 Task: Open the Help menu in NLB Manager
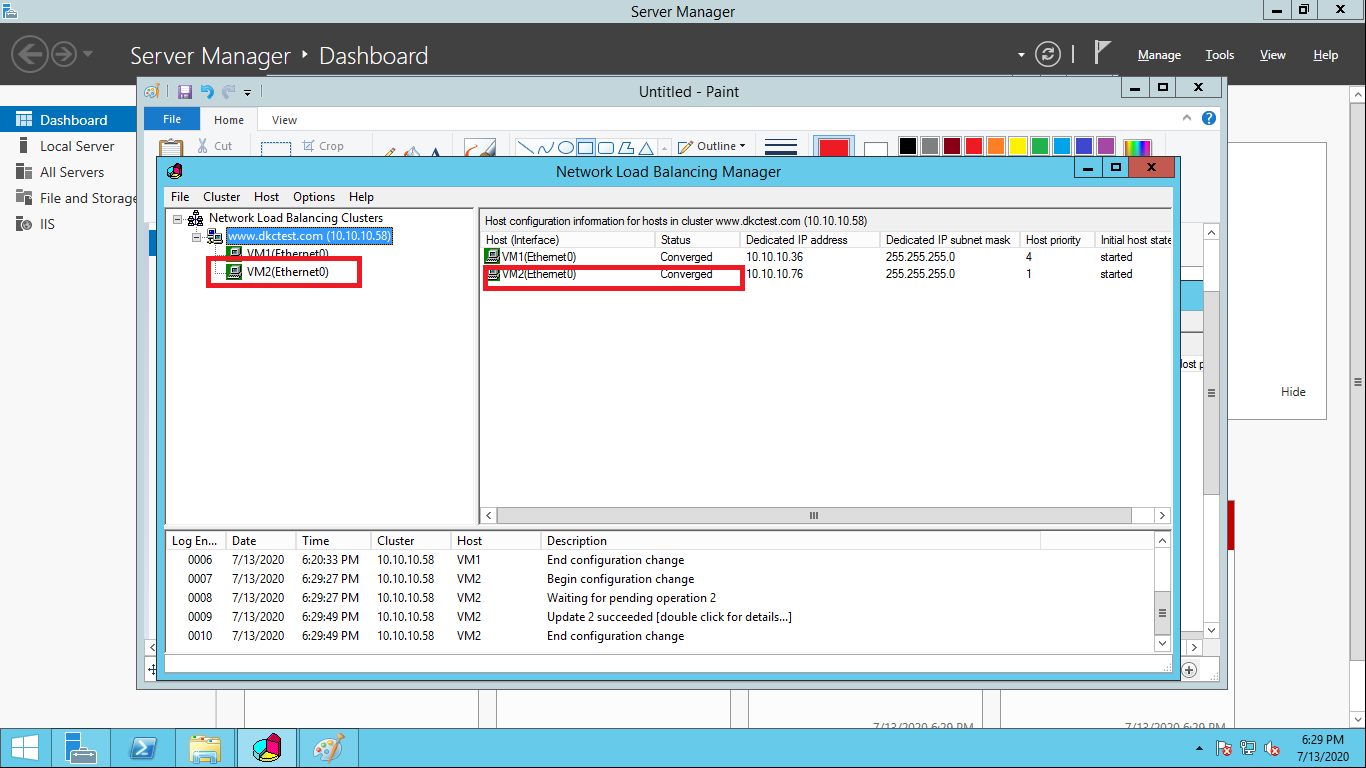[x=361, y=197]
